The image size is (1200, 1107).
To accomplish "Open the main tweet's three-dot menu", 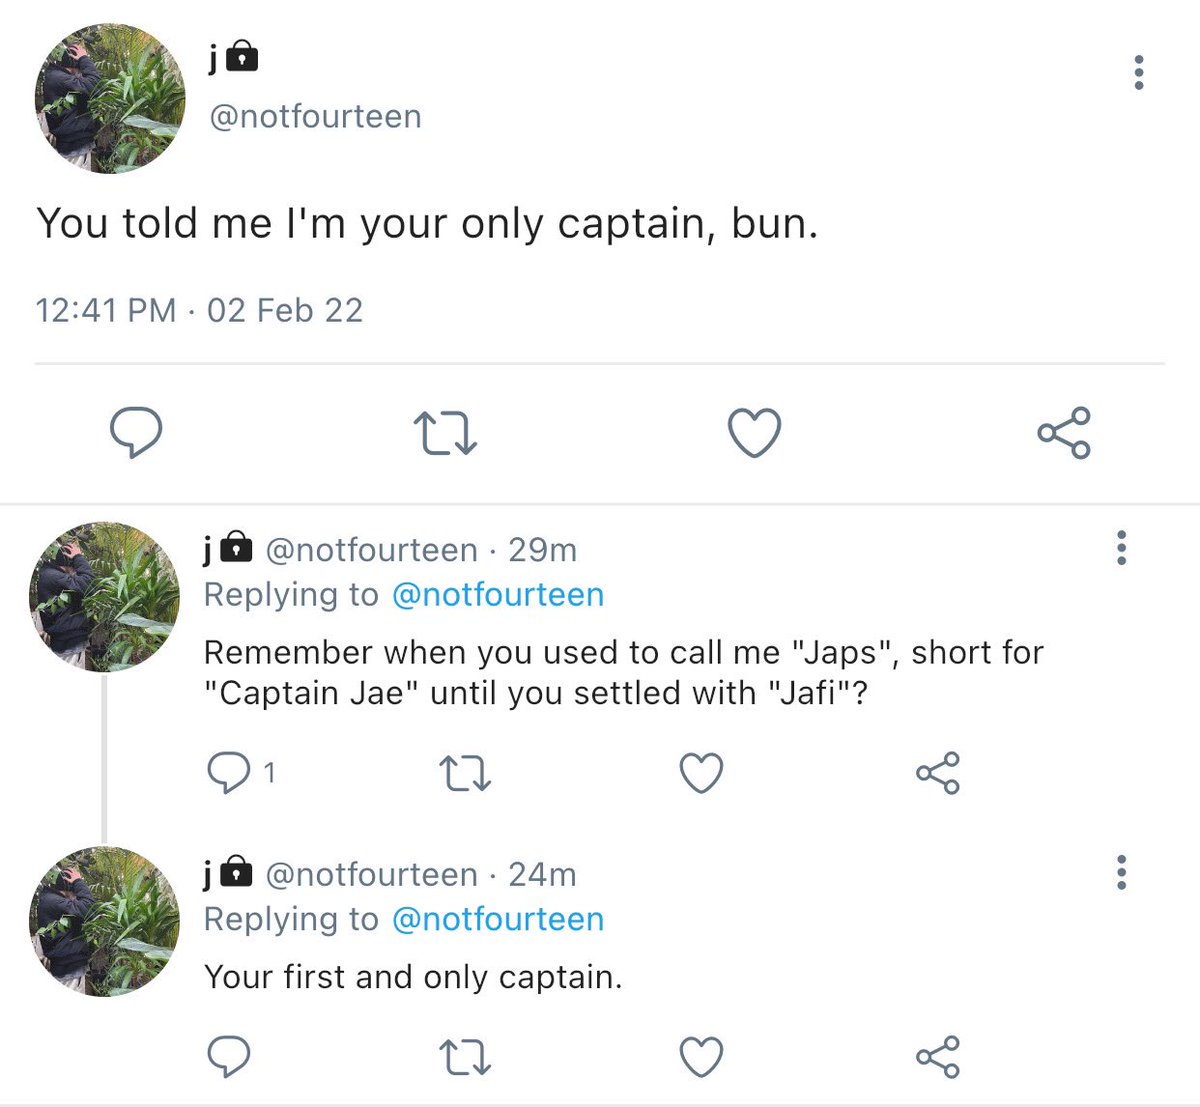I will click(x=1138, y=73).
